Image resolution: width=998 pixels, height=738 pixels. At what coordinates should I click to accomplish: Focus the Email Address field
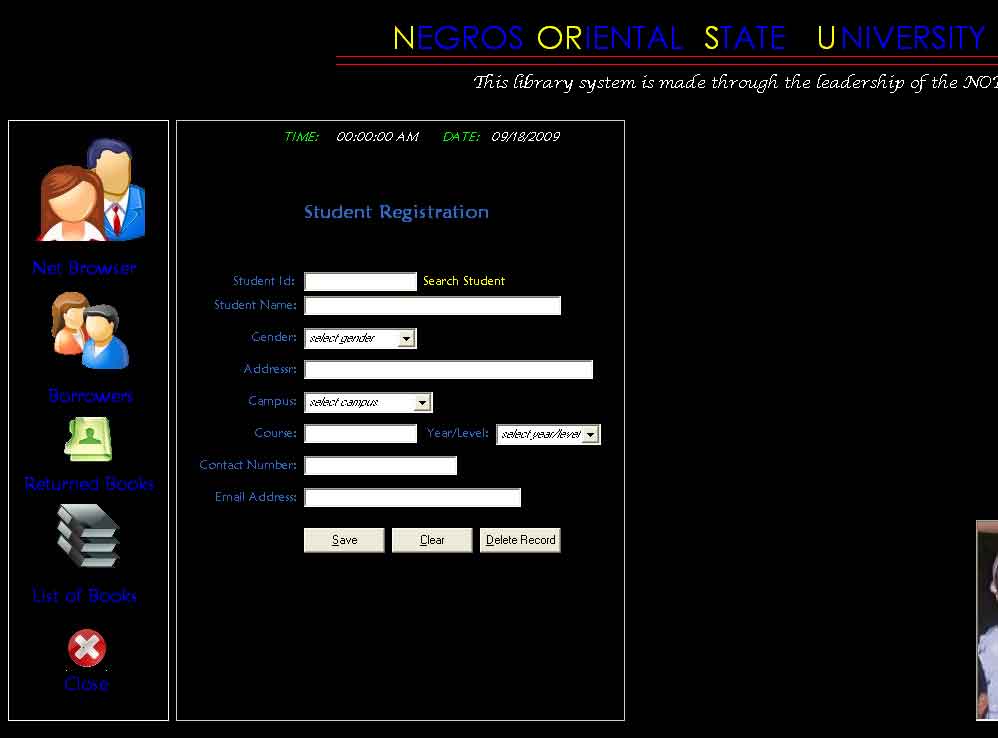pos(412,497)
